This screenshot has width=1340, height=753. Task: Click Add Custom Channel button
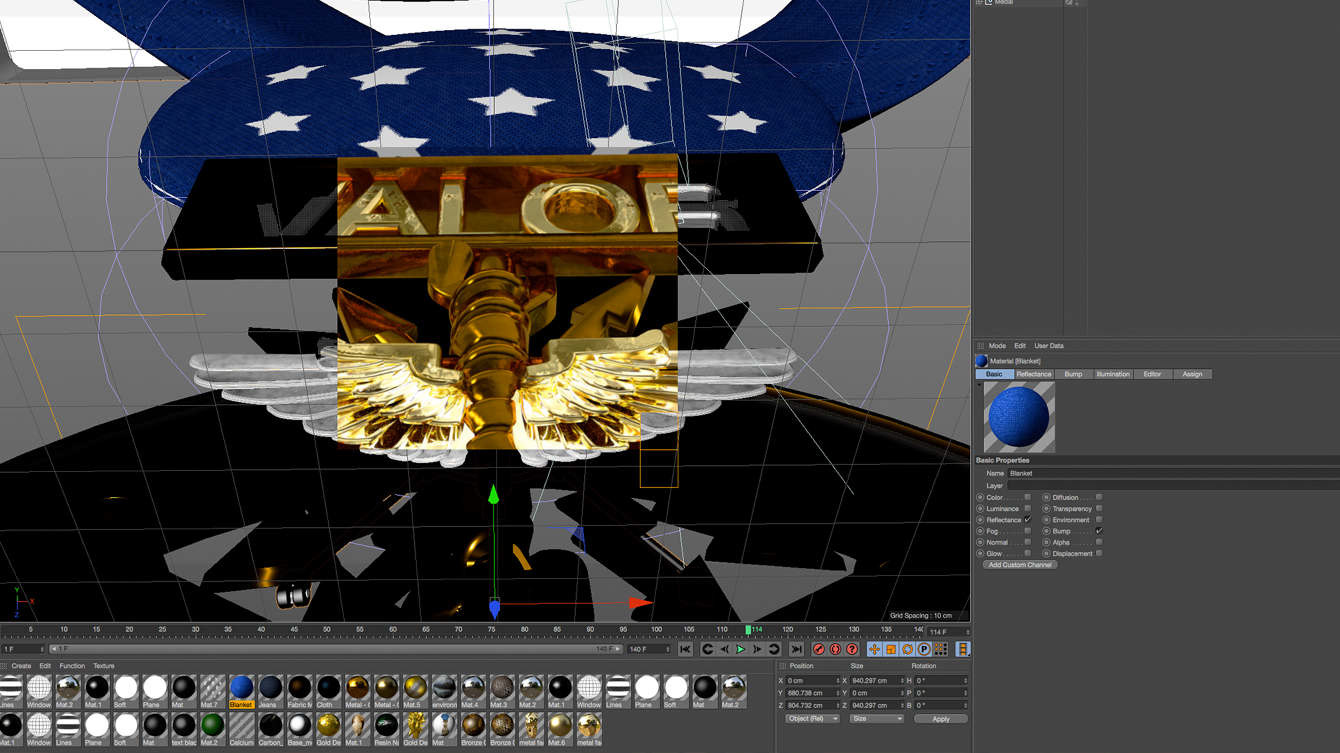(x=1020, y=565)
